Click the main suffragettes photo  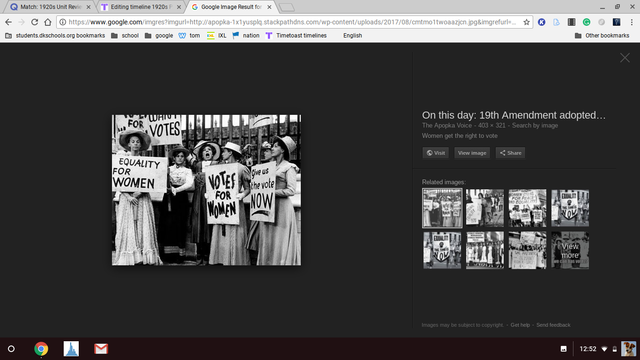(x=207, y=190)
